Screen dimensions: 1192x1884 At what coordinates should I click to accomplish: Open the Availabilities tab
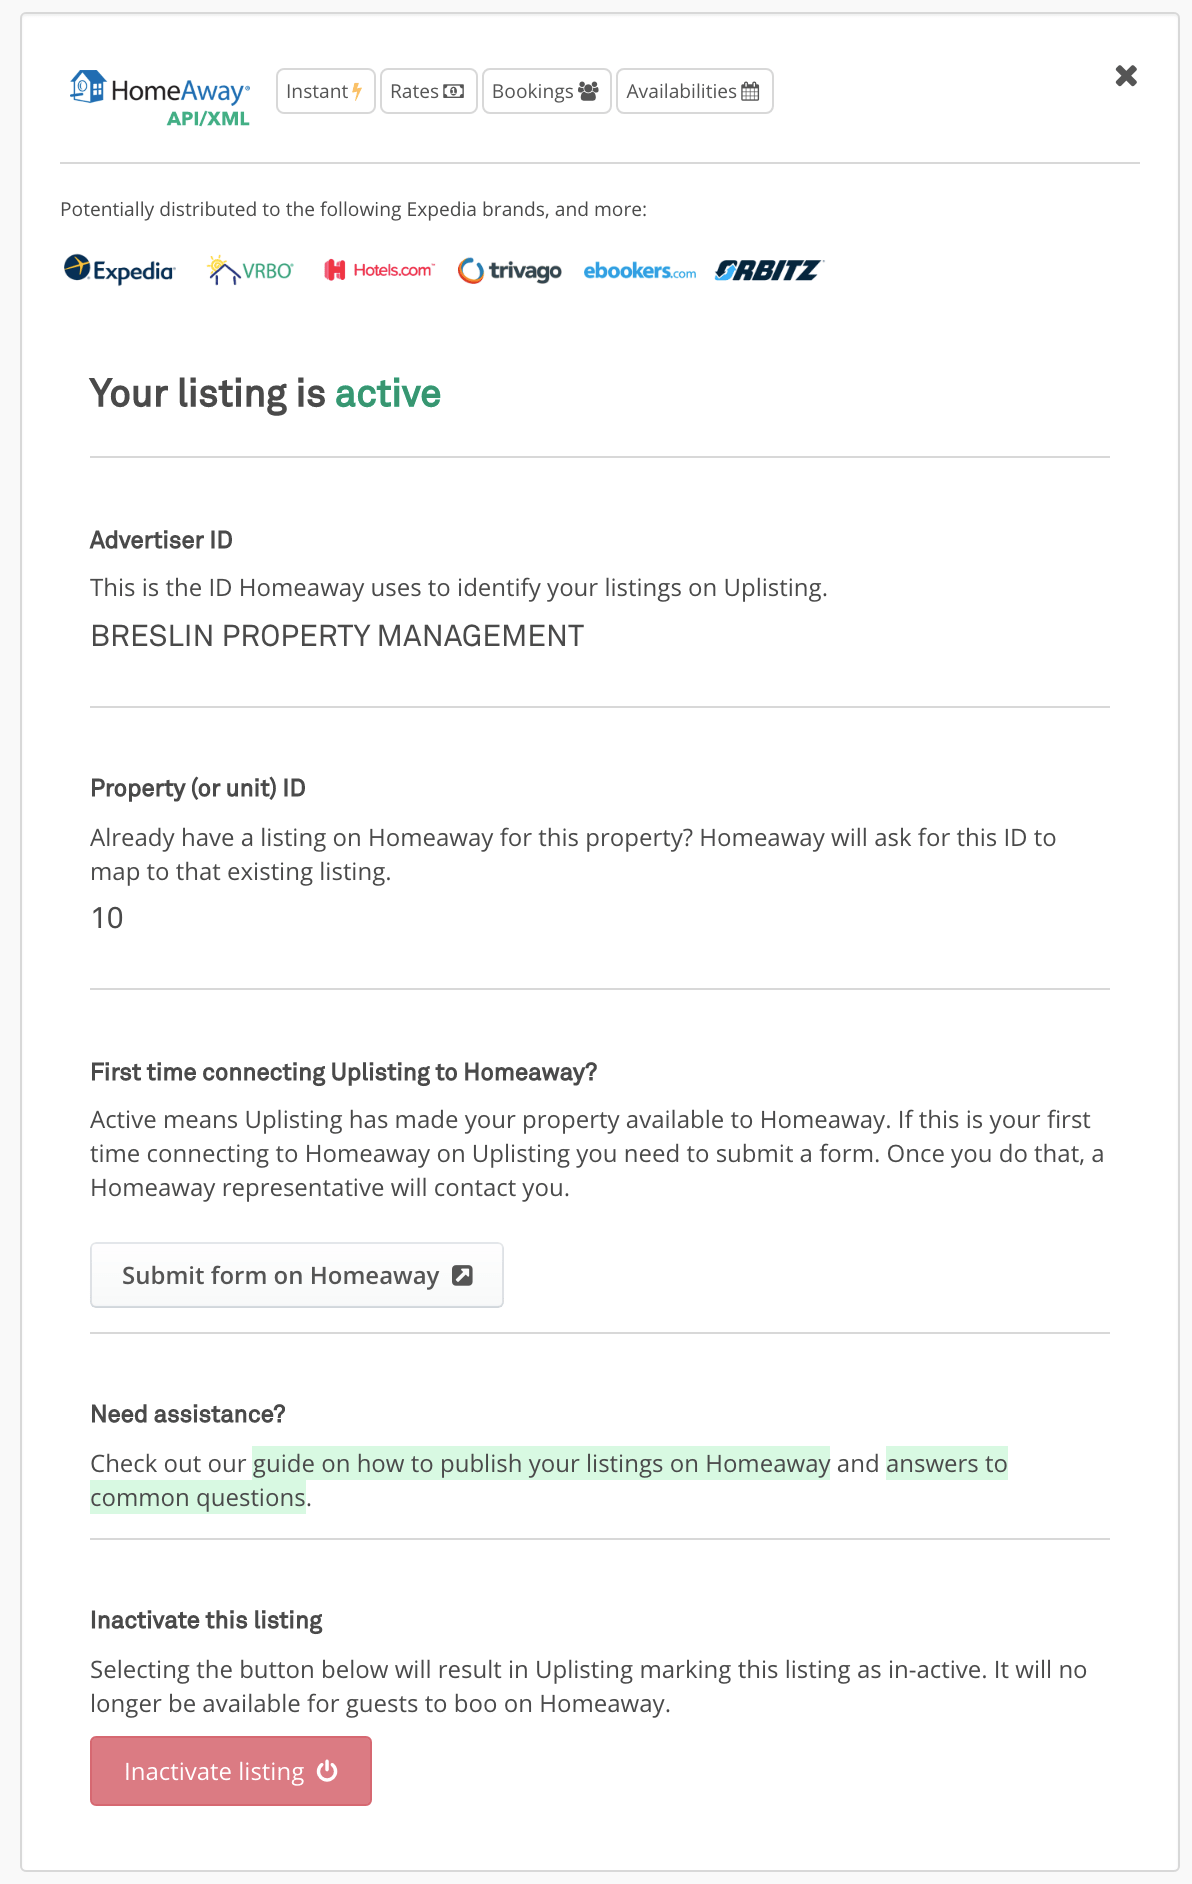tap(694, 91)
